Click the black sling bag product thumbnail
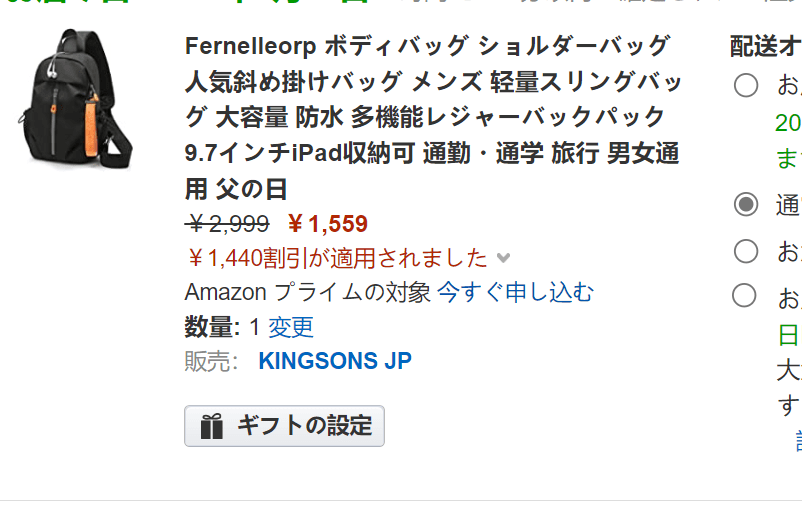Screen dimensions: 802x505 click(76, 98)
